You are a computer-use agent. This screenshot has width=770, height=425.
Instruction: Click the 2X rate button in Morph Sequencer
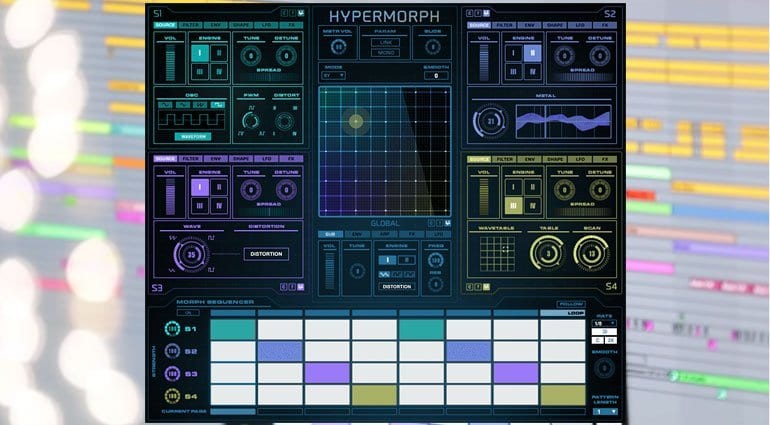[610, 340]
